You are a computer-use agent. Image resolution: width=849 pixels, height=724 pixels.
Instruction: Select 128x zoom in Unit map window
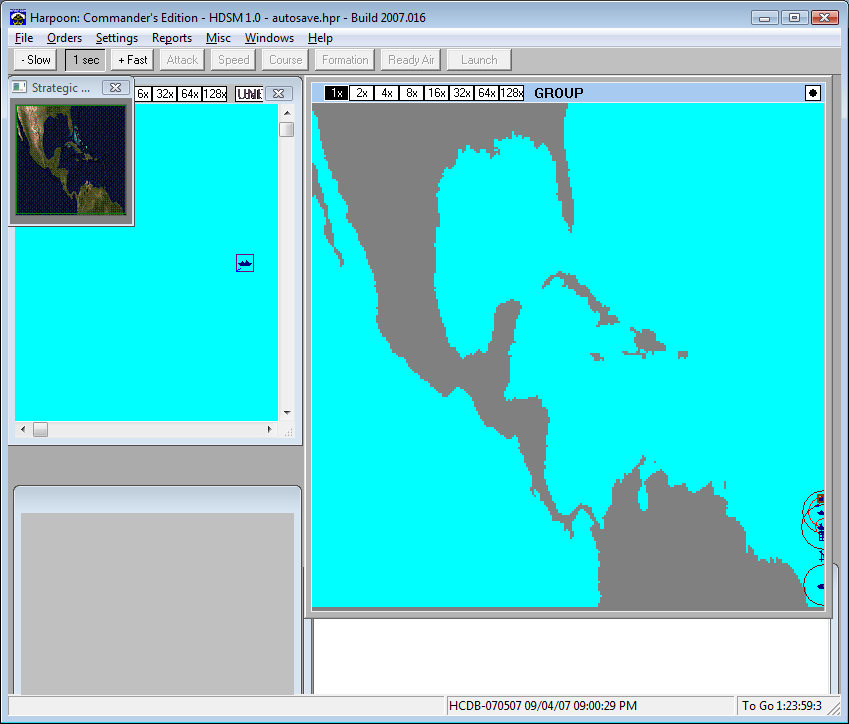coord(215,94)
